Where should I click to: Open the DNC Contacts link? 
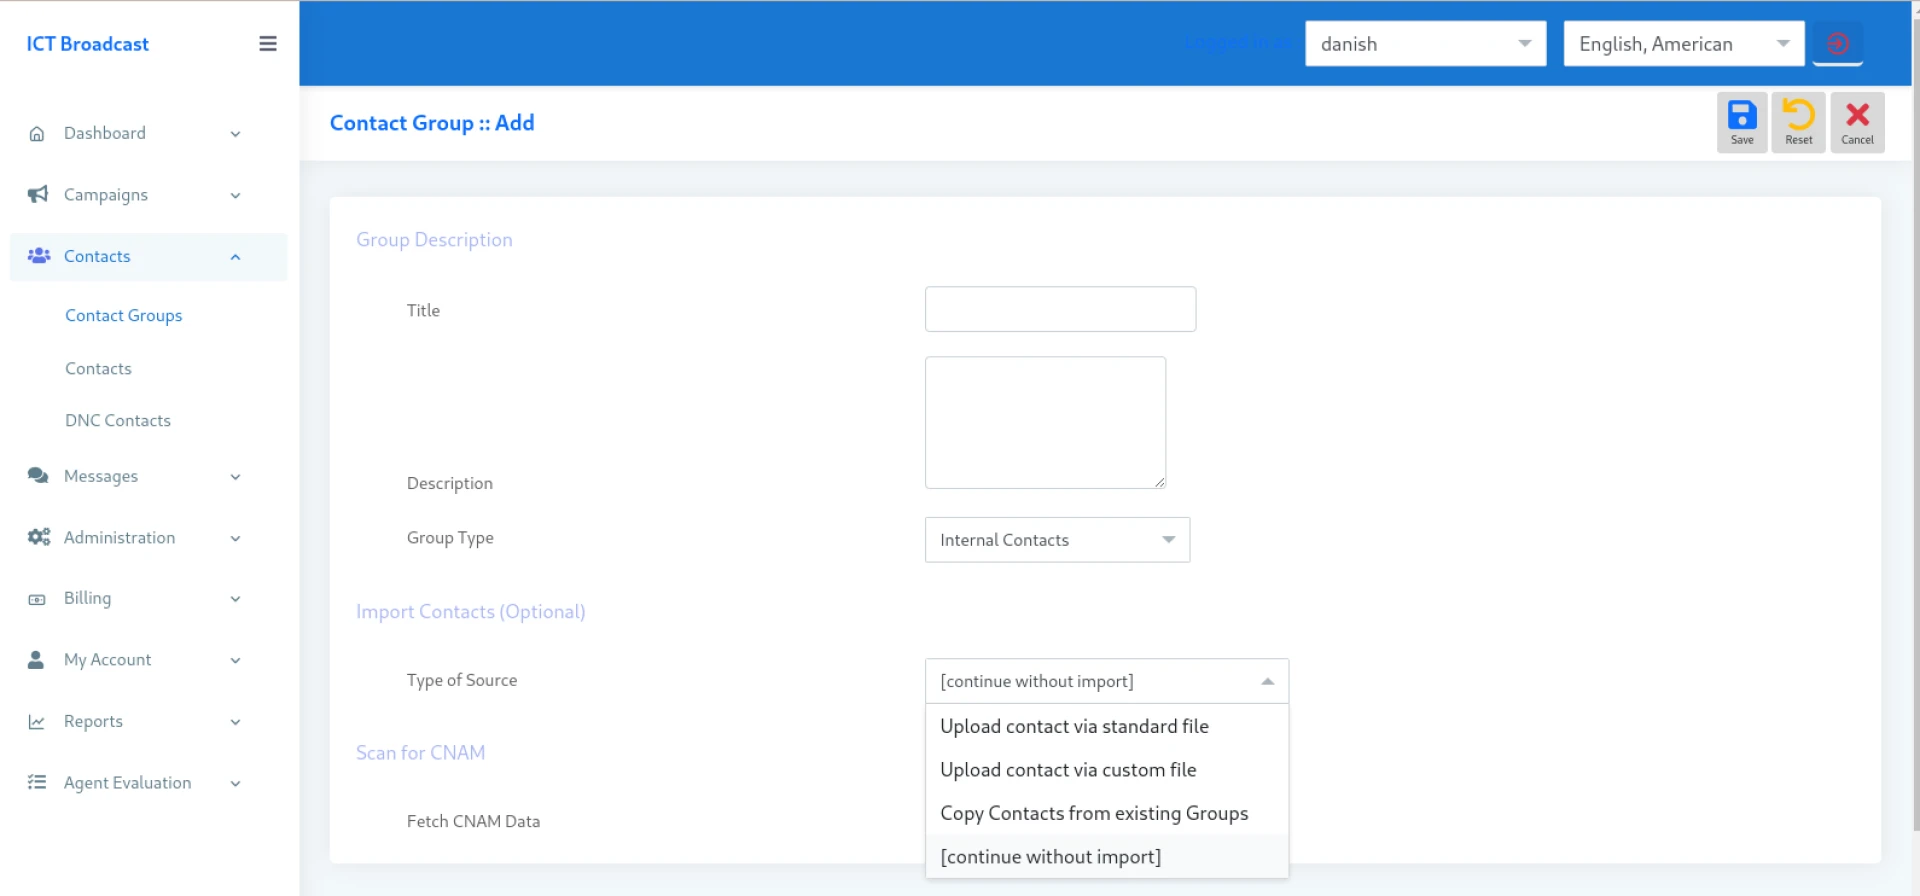click(x=118, y=421)
